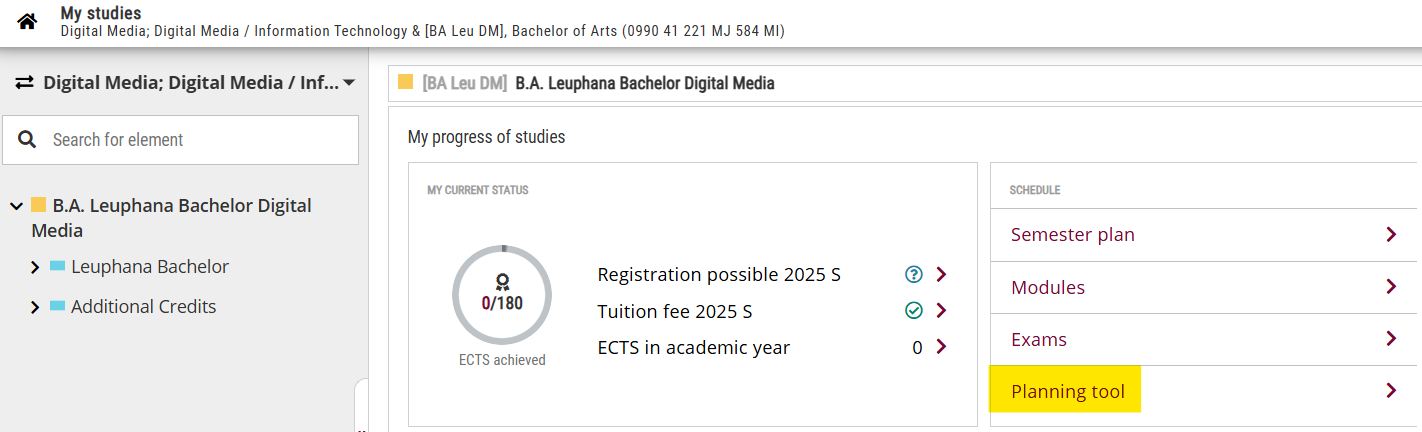The height and width of the screenshot is (432, 1422).
Task: Open ECTS in academic year details arrow
Action: [x=940, y=347]
